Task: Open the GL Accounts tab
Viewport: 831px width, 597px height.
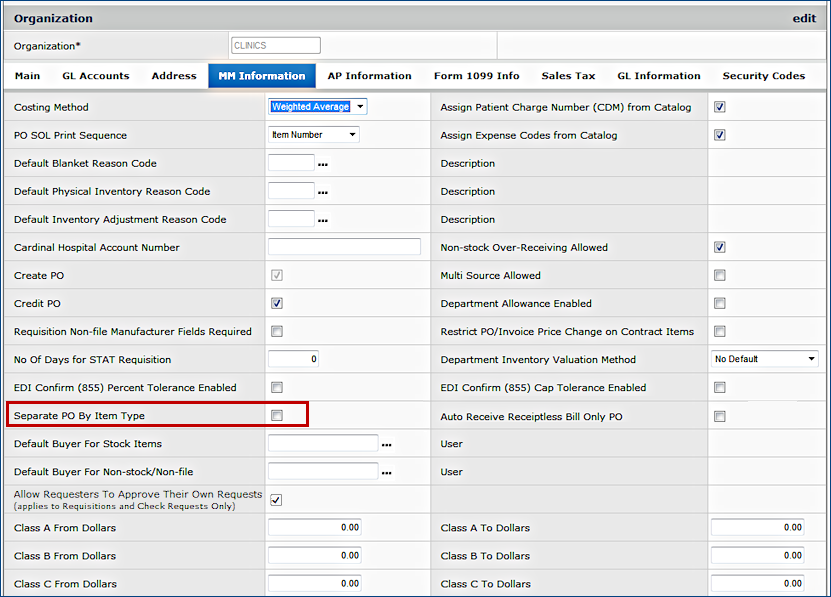Action: (x=96, y=76)
